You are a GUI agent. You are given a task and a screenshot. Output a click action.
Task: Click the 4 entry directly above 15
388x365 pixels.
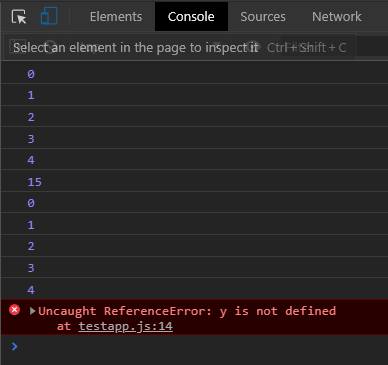(x=31, y=160)
